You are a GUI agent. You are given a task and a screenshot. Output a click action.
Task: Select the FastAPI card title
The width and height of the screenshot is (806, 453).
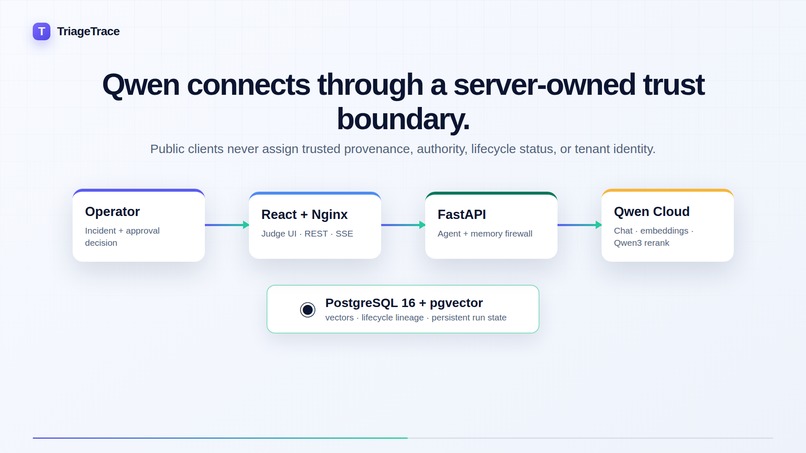pyautogui.click(x=462, y=214)
